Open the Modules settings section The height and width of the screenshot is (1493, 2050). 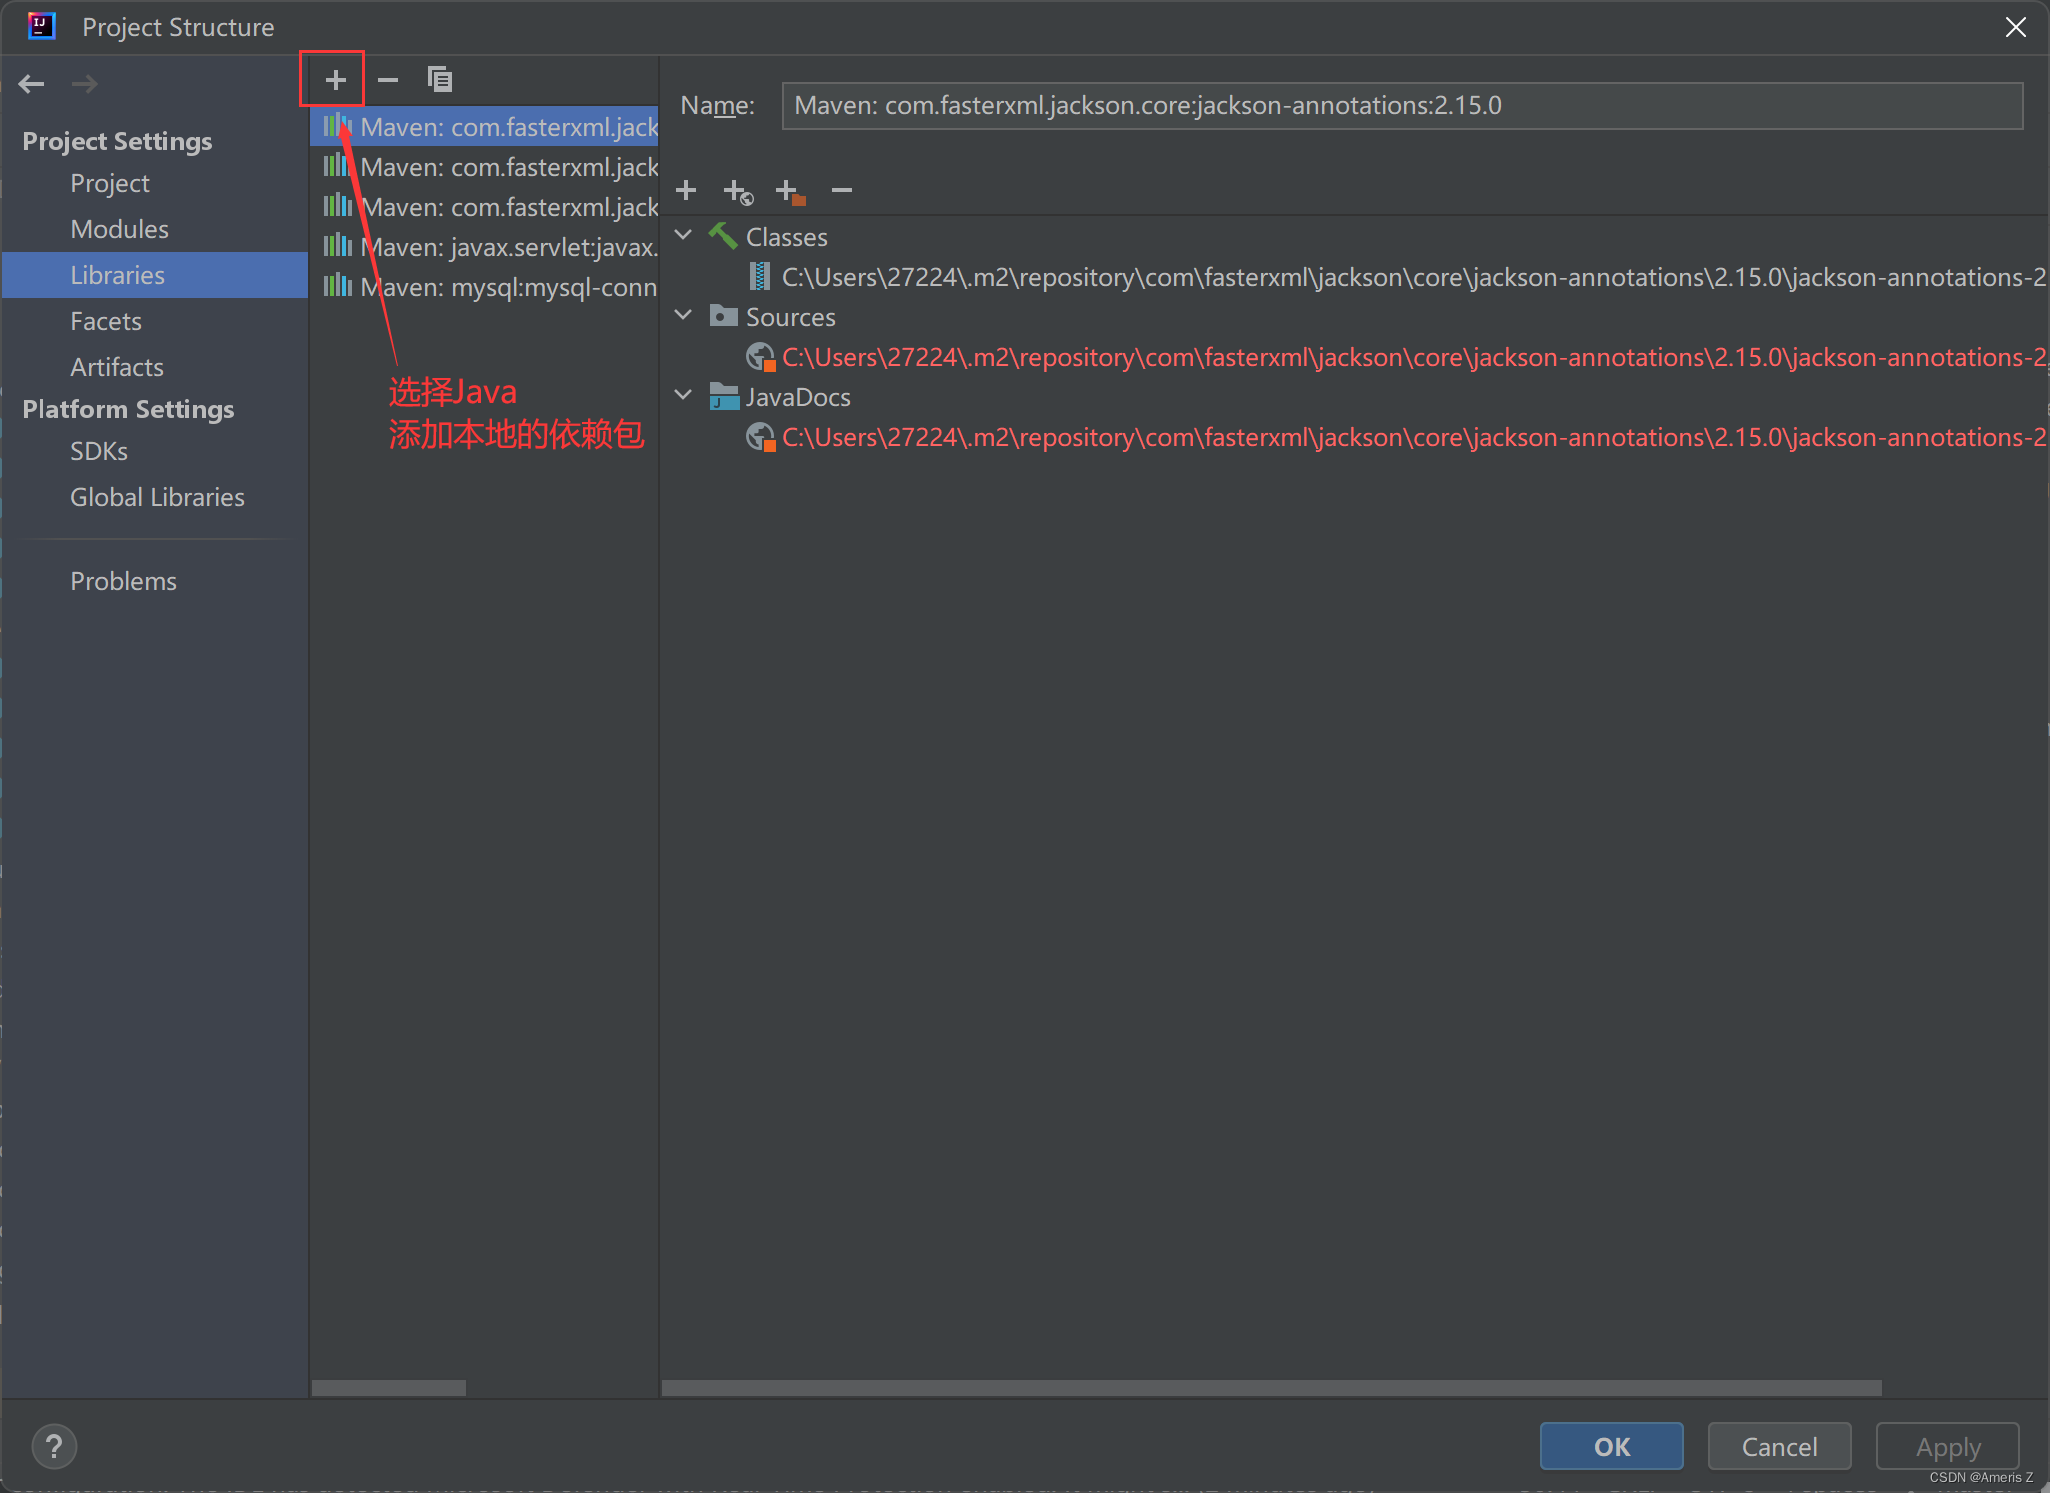click(x=120, y=229)
